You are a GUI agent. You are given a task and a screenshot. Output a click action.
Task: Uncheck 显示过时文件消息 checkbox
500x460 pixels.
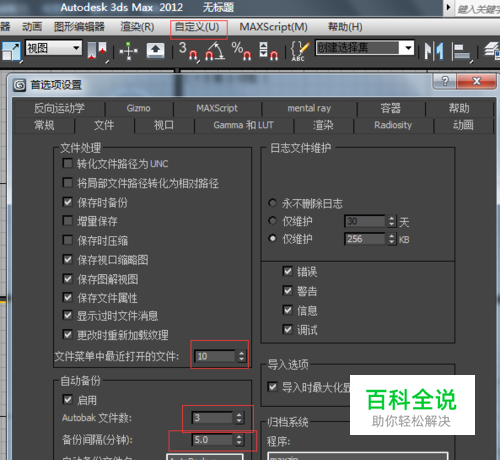pos(68,315)
